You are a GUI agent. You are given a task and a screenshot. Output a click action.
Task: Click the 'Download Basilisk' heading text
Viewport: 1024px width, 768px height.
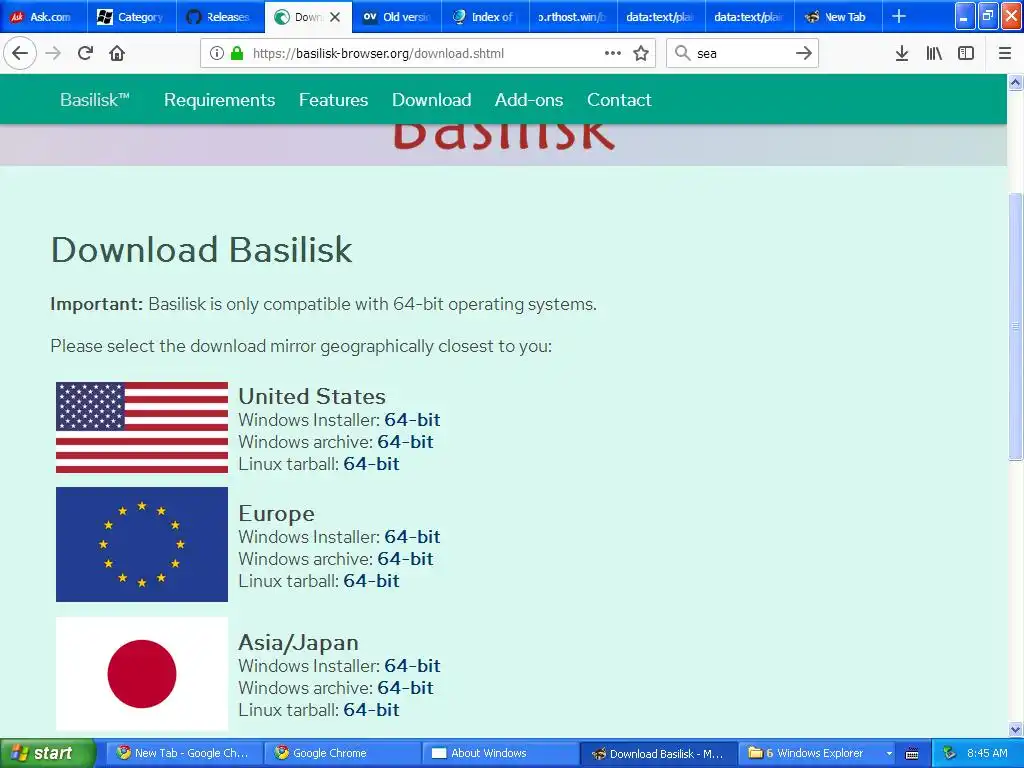click(x=201, y=249)
